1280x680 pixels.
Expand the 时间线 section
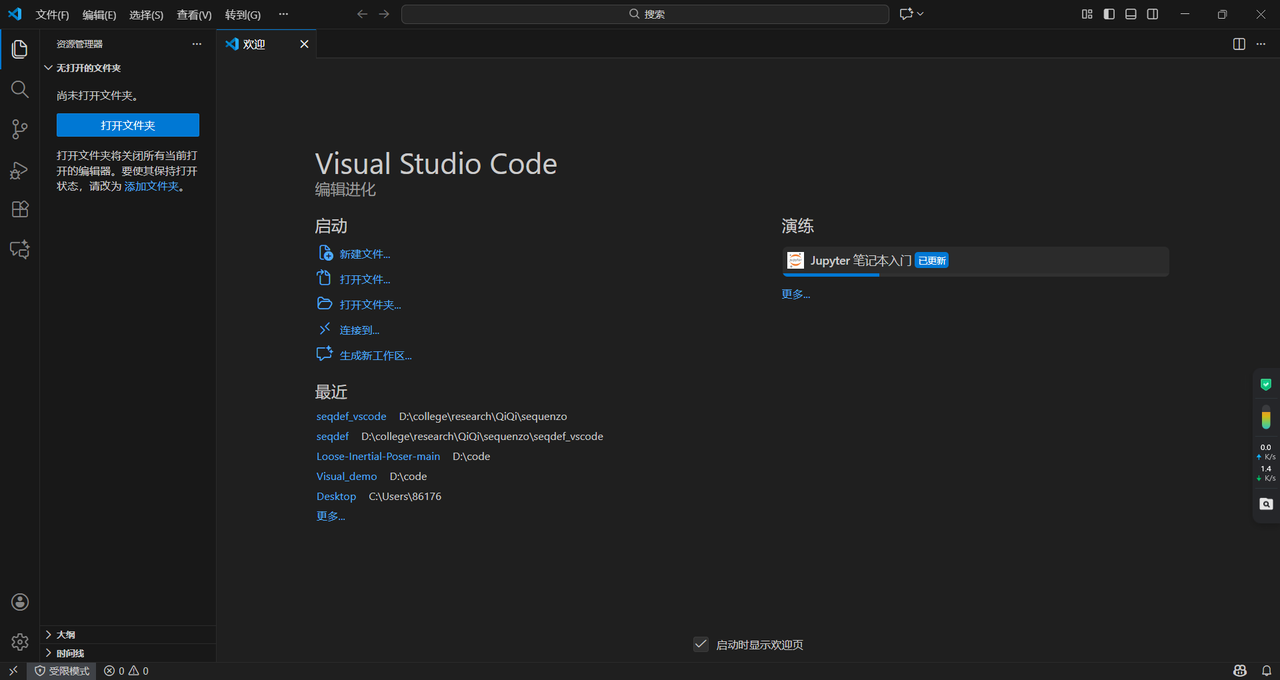(70, 653)
